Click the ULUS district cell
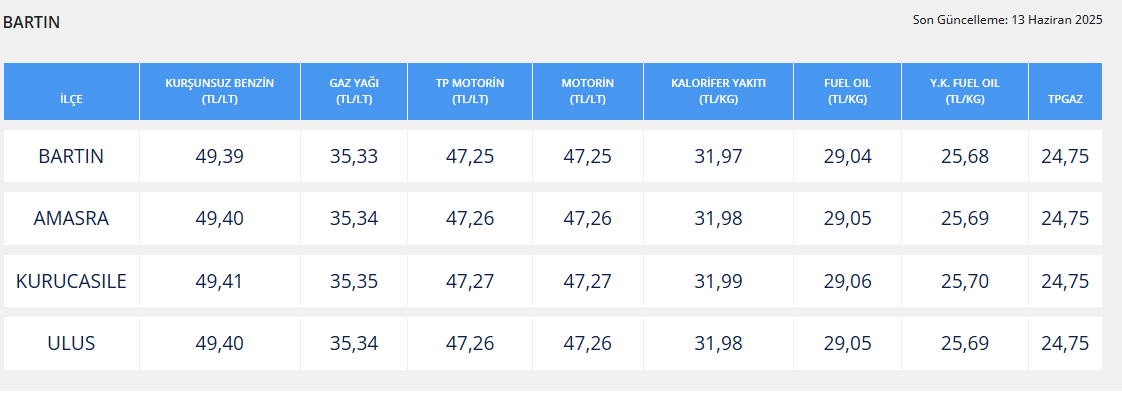 [72, 343]
